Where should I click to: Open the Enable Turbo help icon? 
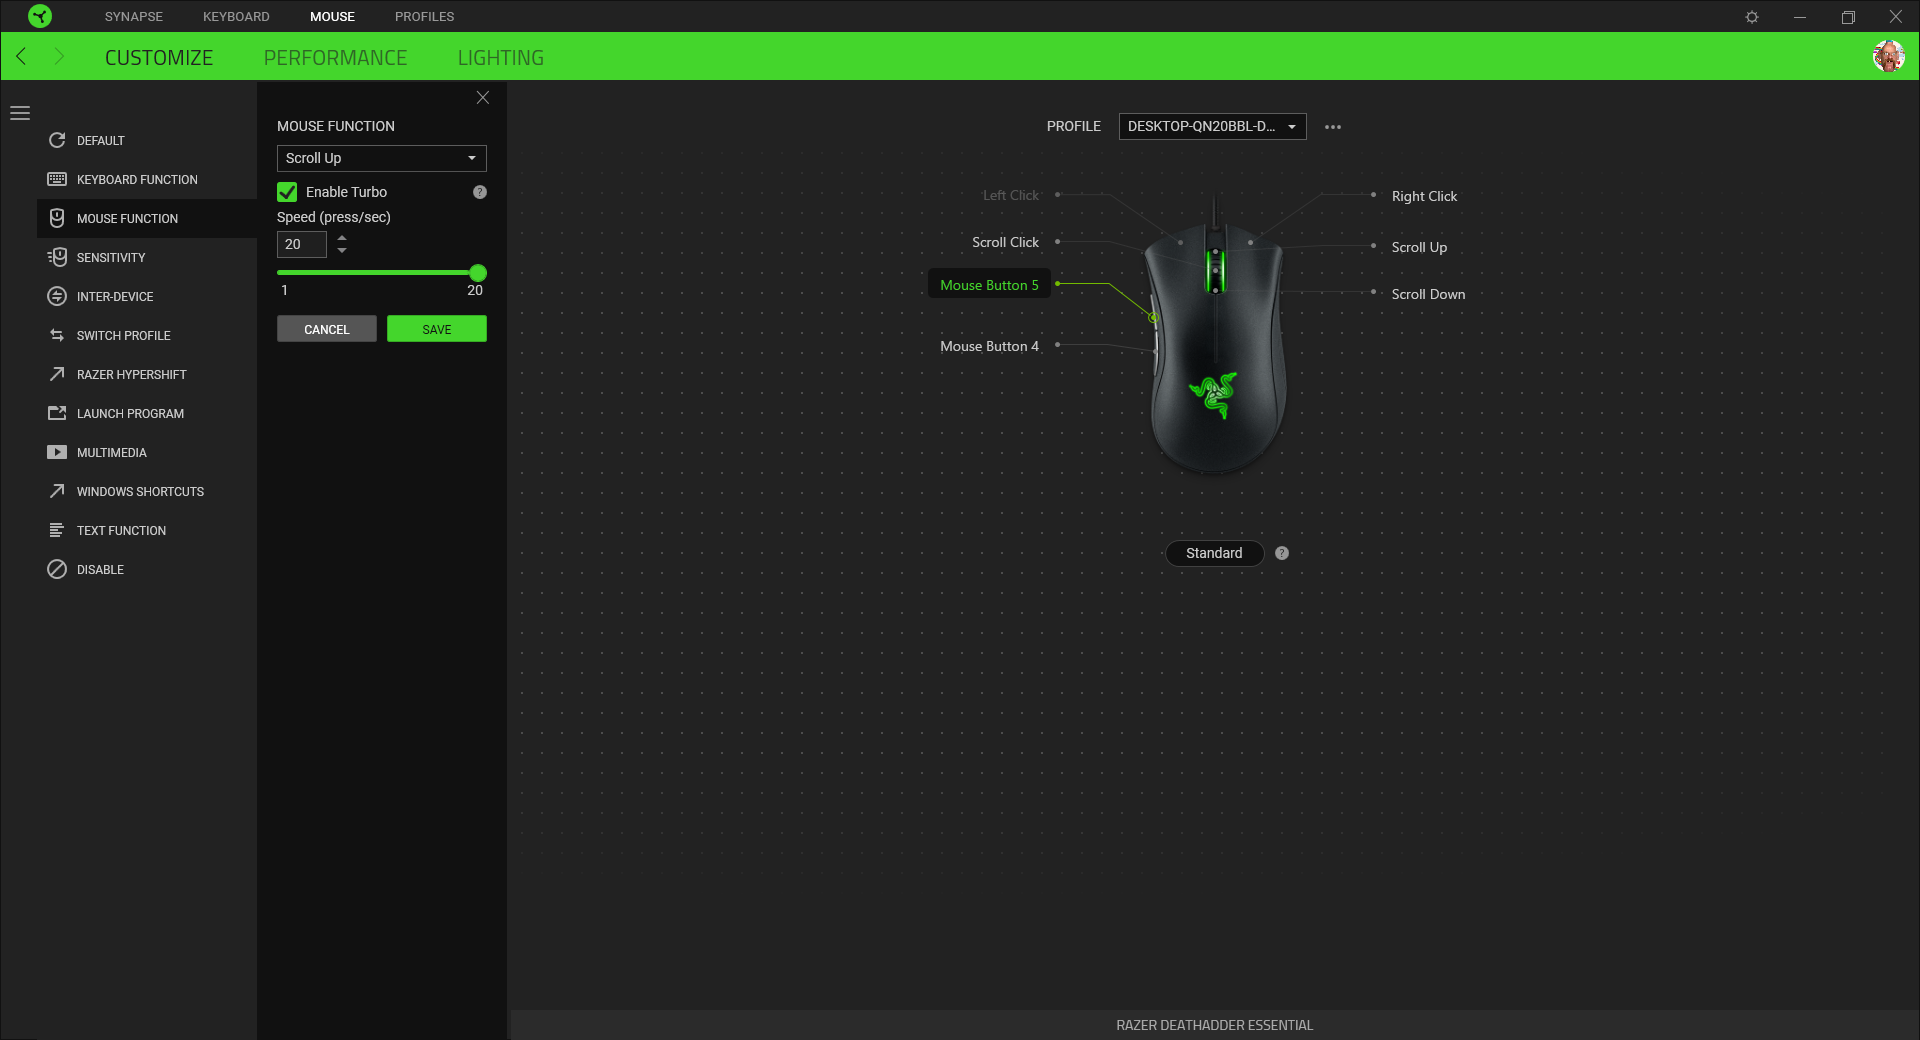pos(480,192)
